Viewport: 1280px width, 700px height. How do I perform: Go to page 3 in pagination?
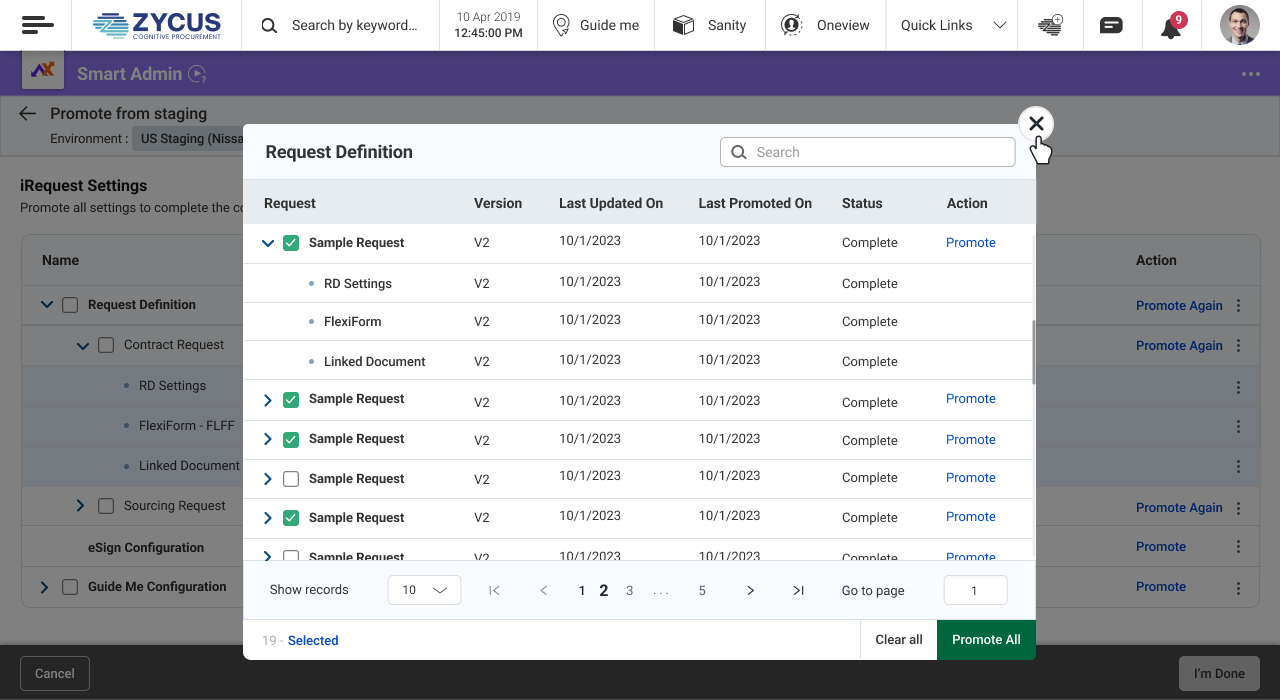[629, 590]
